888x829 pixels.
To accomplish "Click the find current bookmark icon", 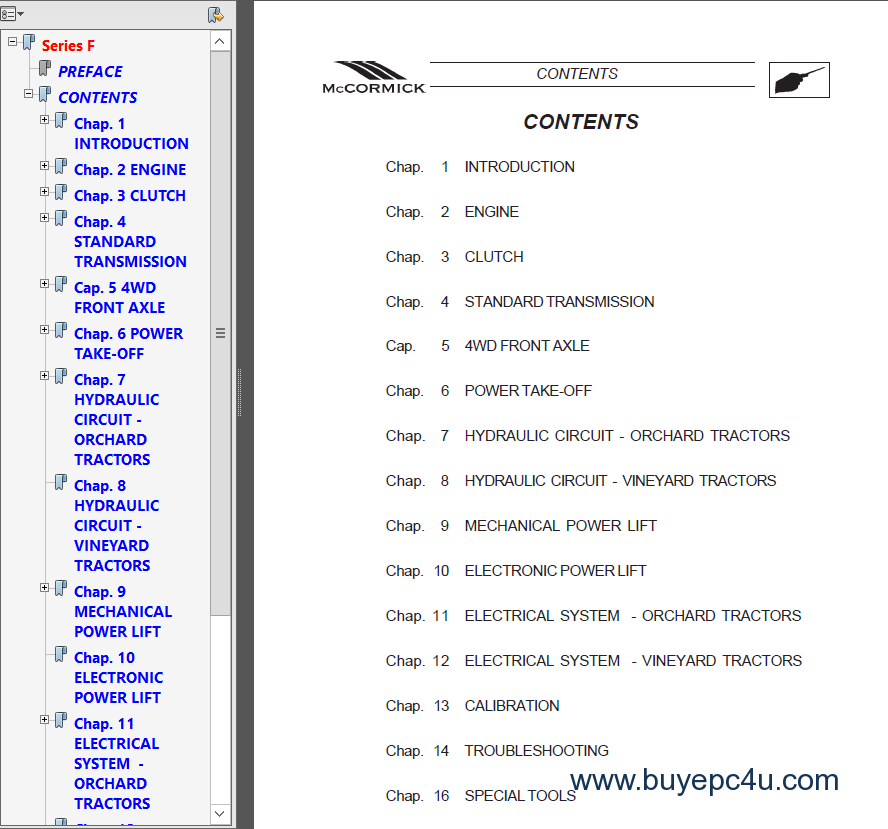I will pos(216,15).
